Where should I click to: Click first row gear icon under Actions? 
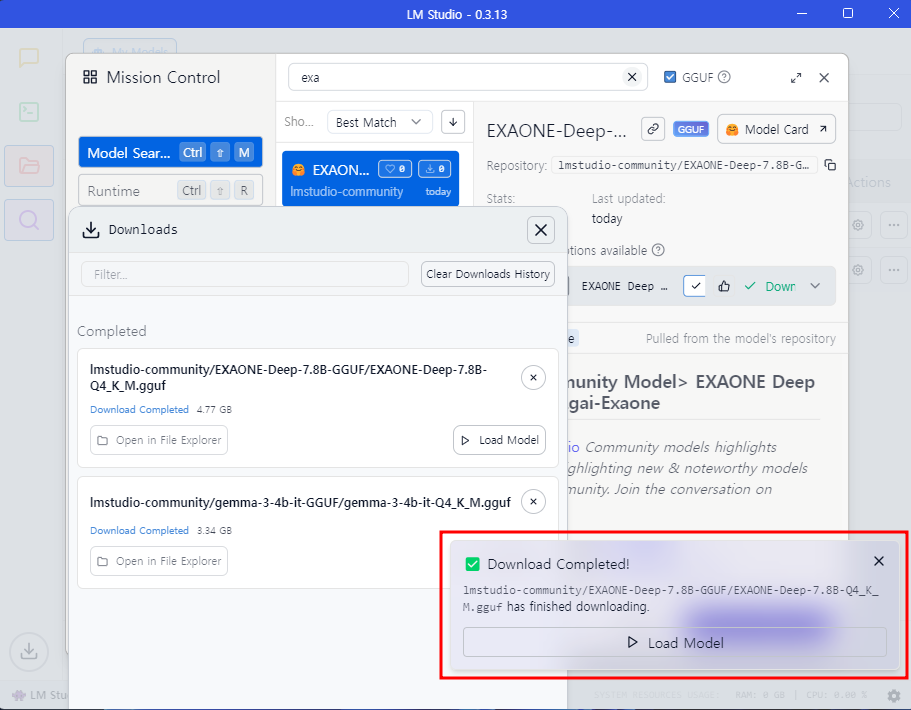point(858,225)
